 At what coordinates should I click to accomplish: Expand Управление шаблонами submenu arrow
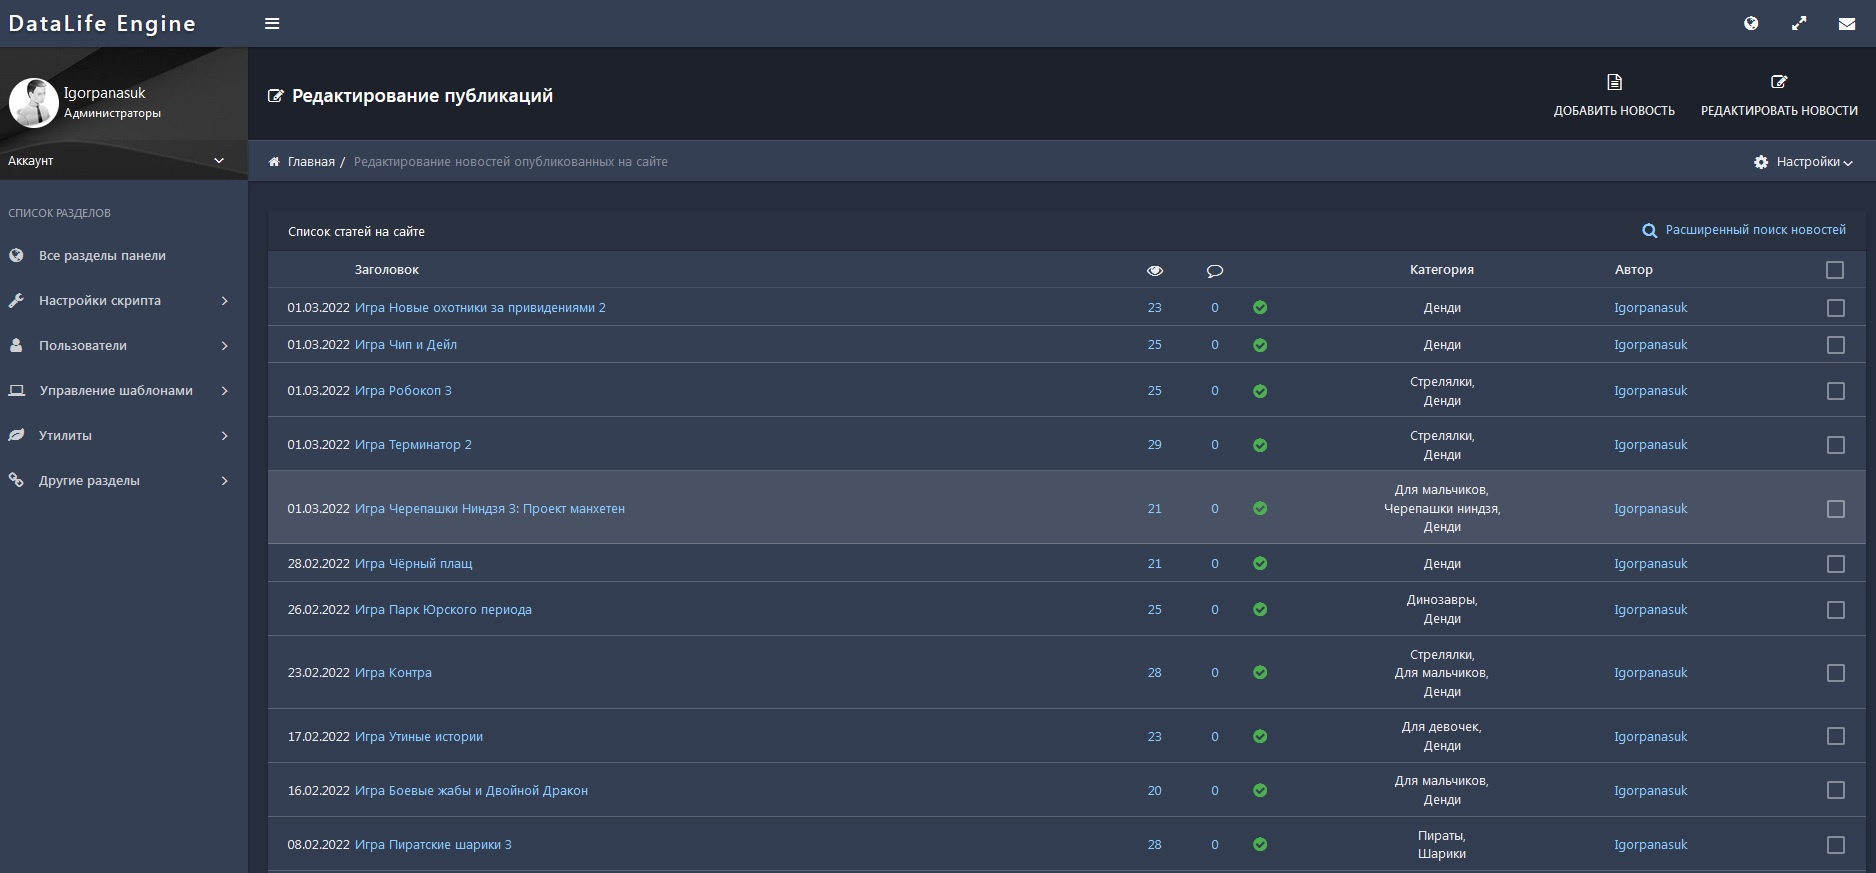[225, 391]
